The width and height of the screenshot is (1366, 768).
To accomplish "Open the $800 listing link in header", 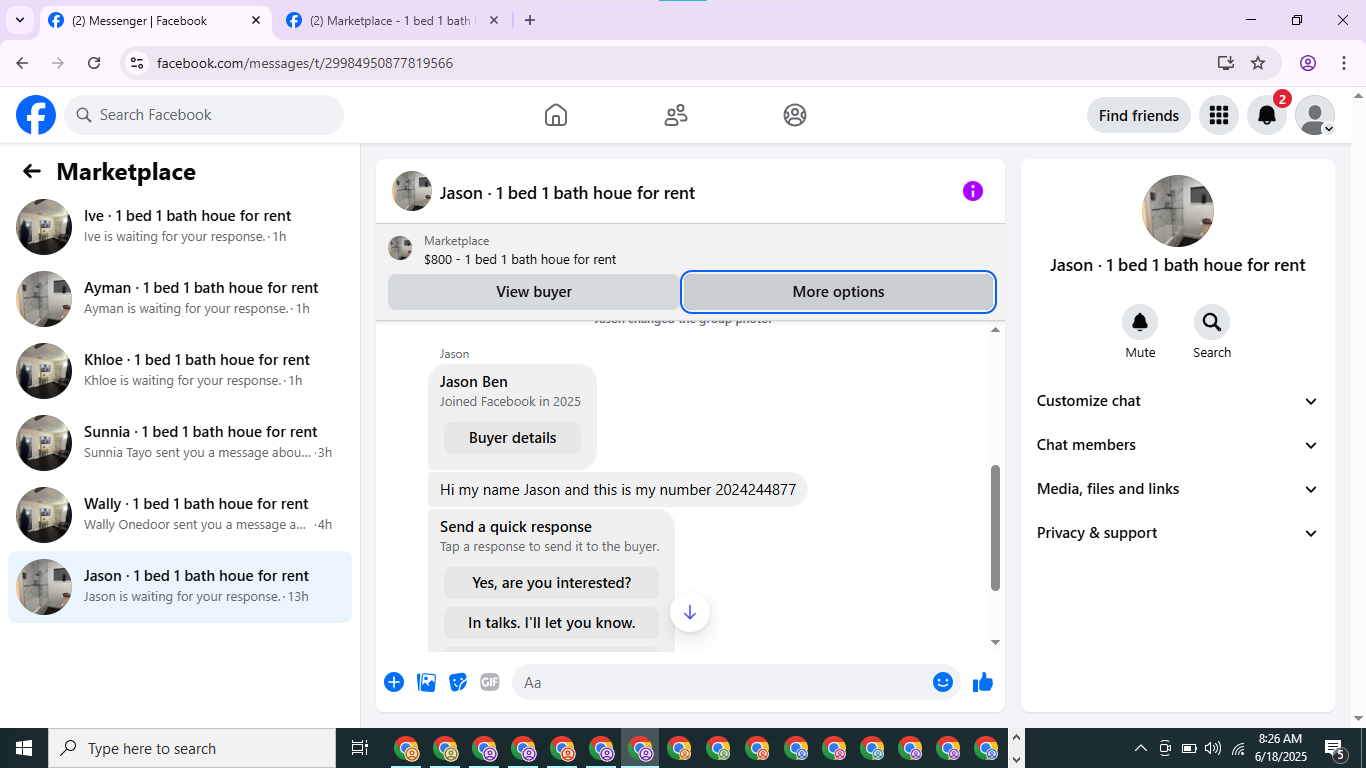I will (x=520, y=259).
